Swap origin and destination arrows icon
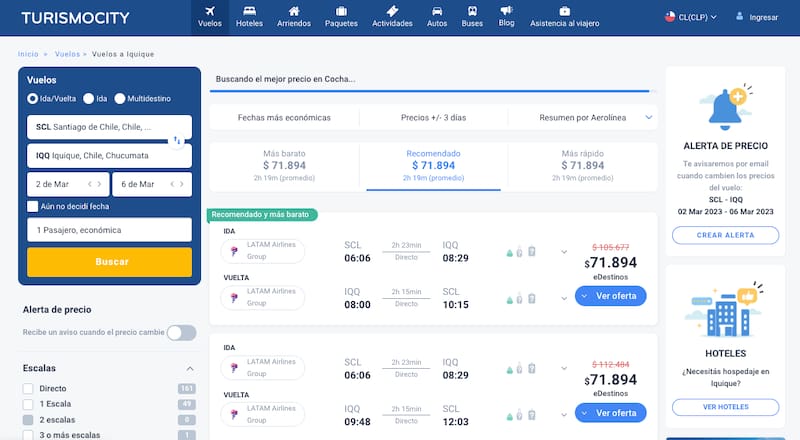800x440 pixels. tap(177, 141)
